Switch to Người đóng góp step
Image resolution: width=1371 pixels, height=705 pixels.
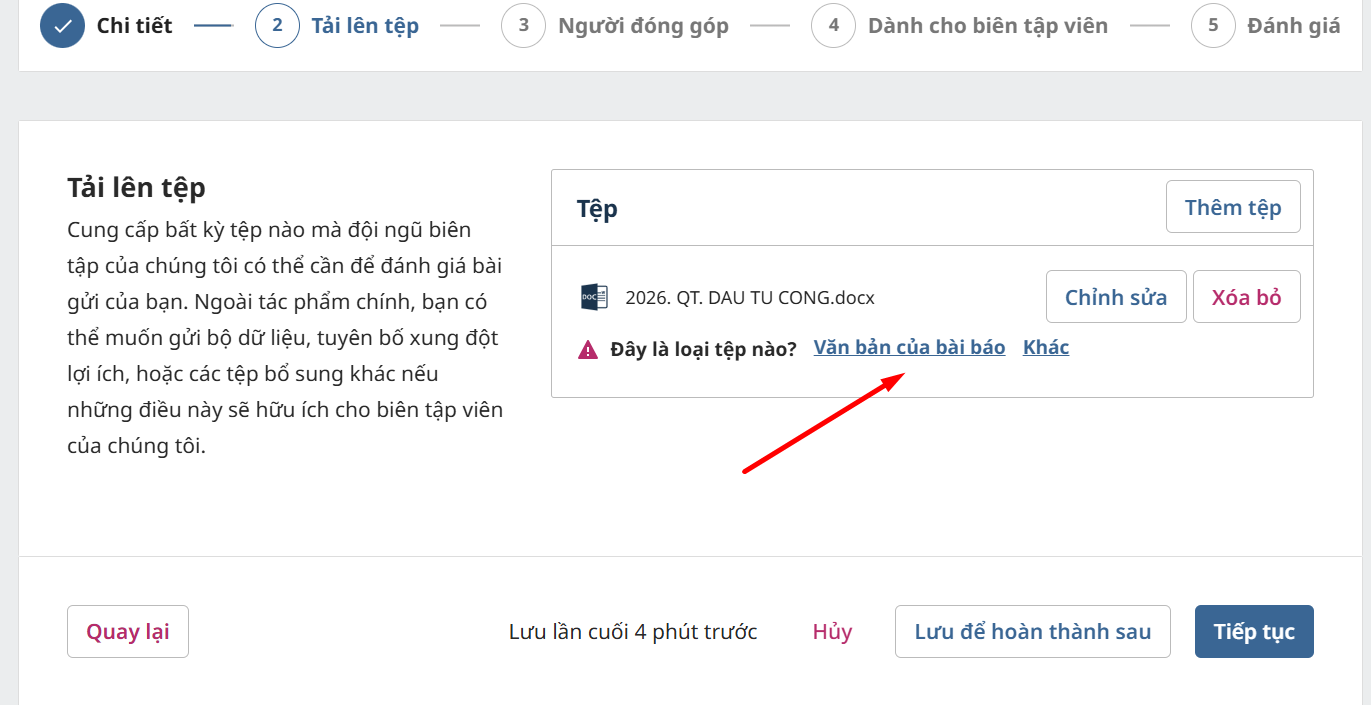point(643,26)
